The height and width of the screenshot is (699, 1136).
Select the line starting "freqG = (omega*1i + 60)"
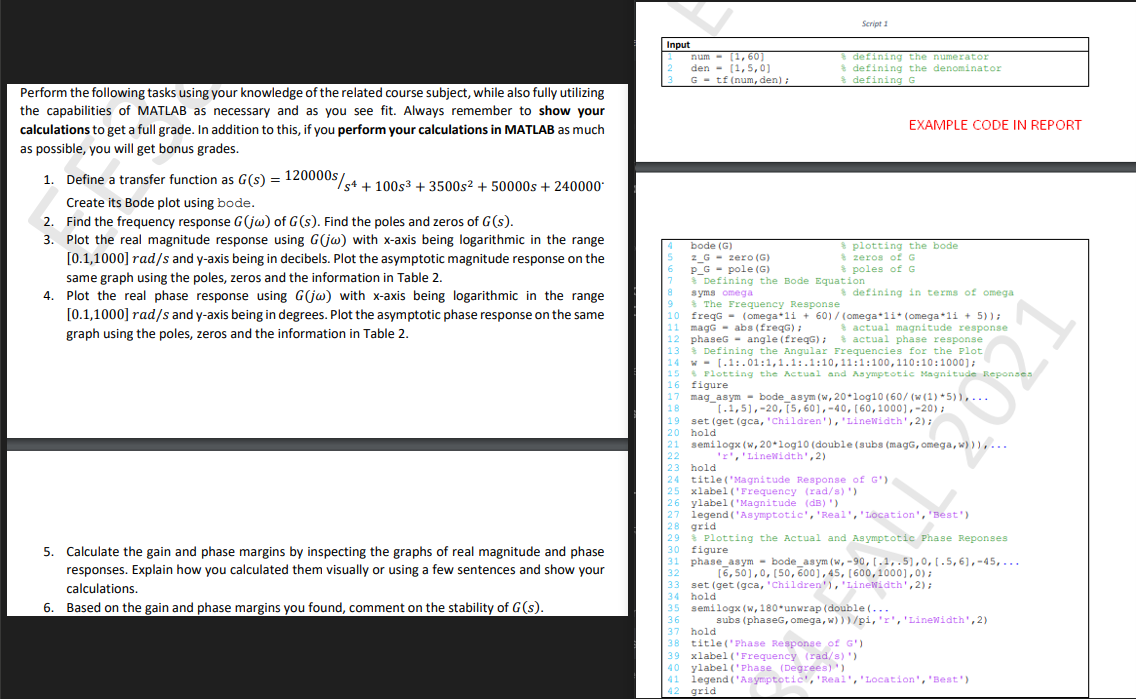[x=846, y=316]
